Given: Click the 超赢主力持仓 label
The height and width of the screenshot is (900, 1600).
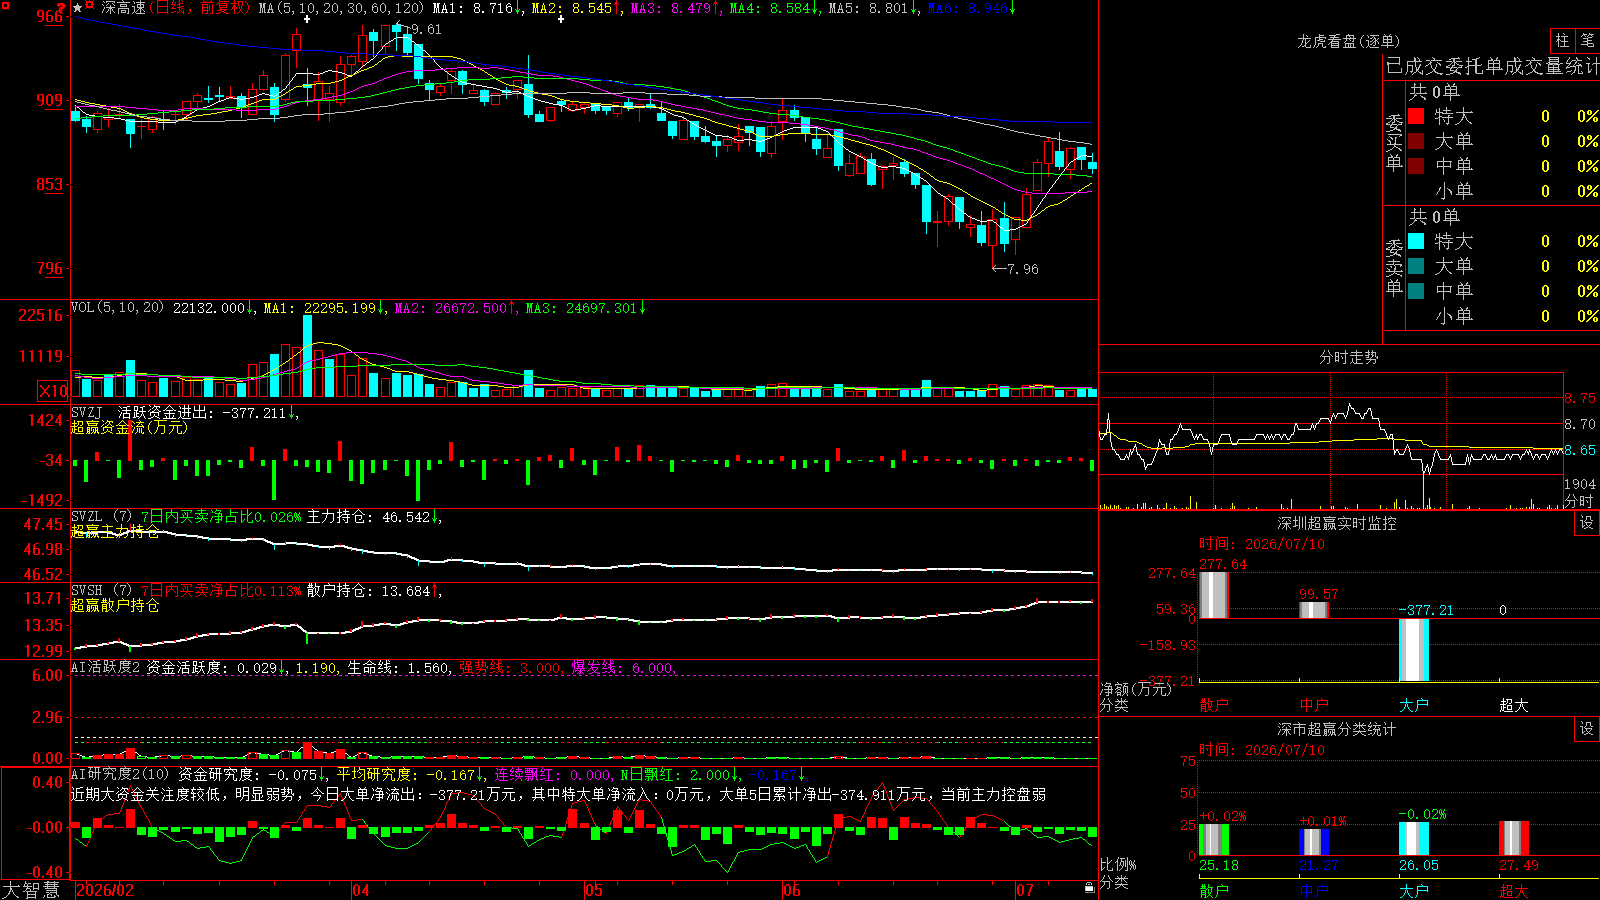Looking at the screenshot, I should tap(115, 531).
